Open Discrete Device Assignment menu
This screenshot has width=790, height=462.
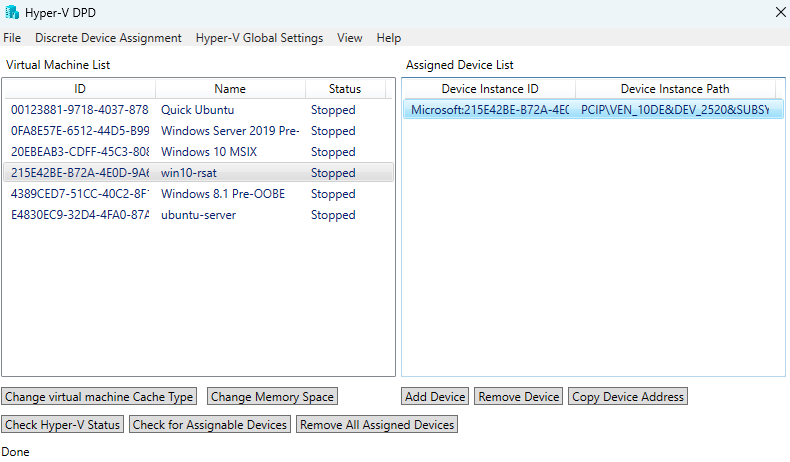tap(108, 38)
